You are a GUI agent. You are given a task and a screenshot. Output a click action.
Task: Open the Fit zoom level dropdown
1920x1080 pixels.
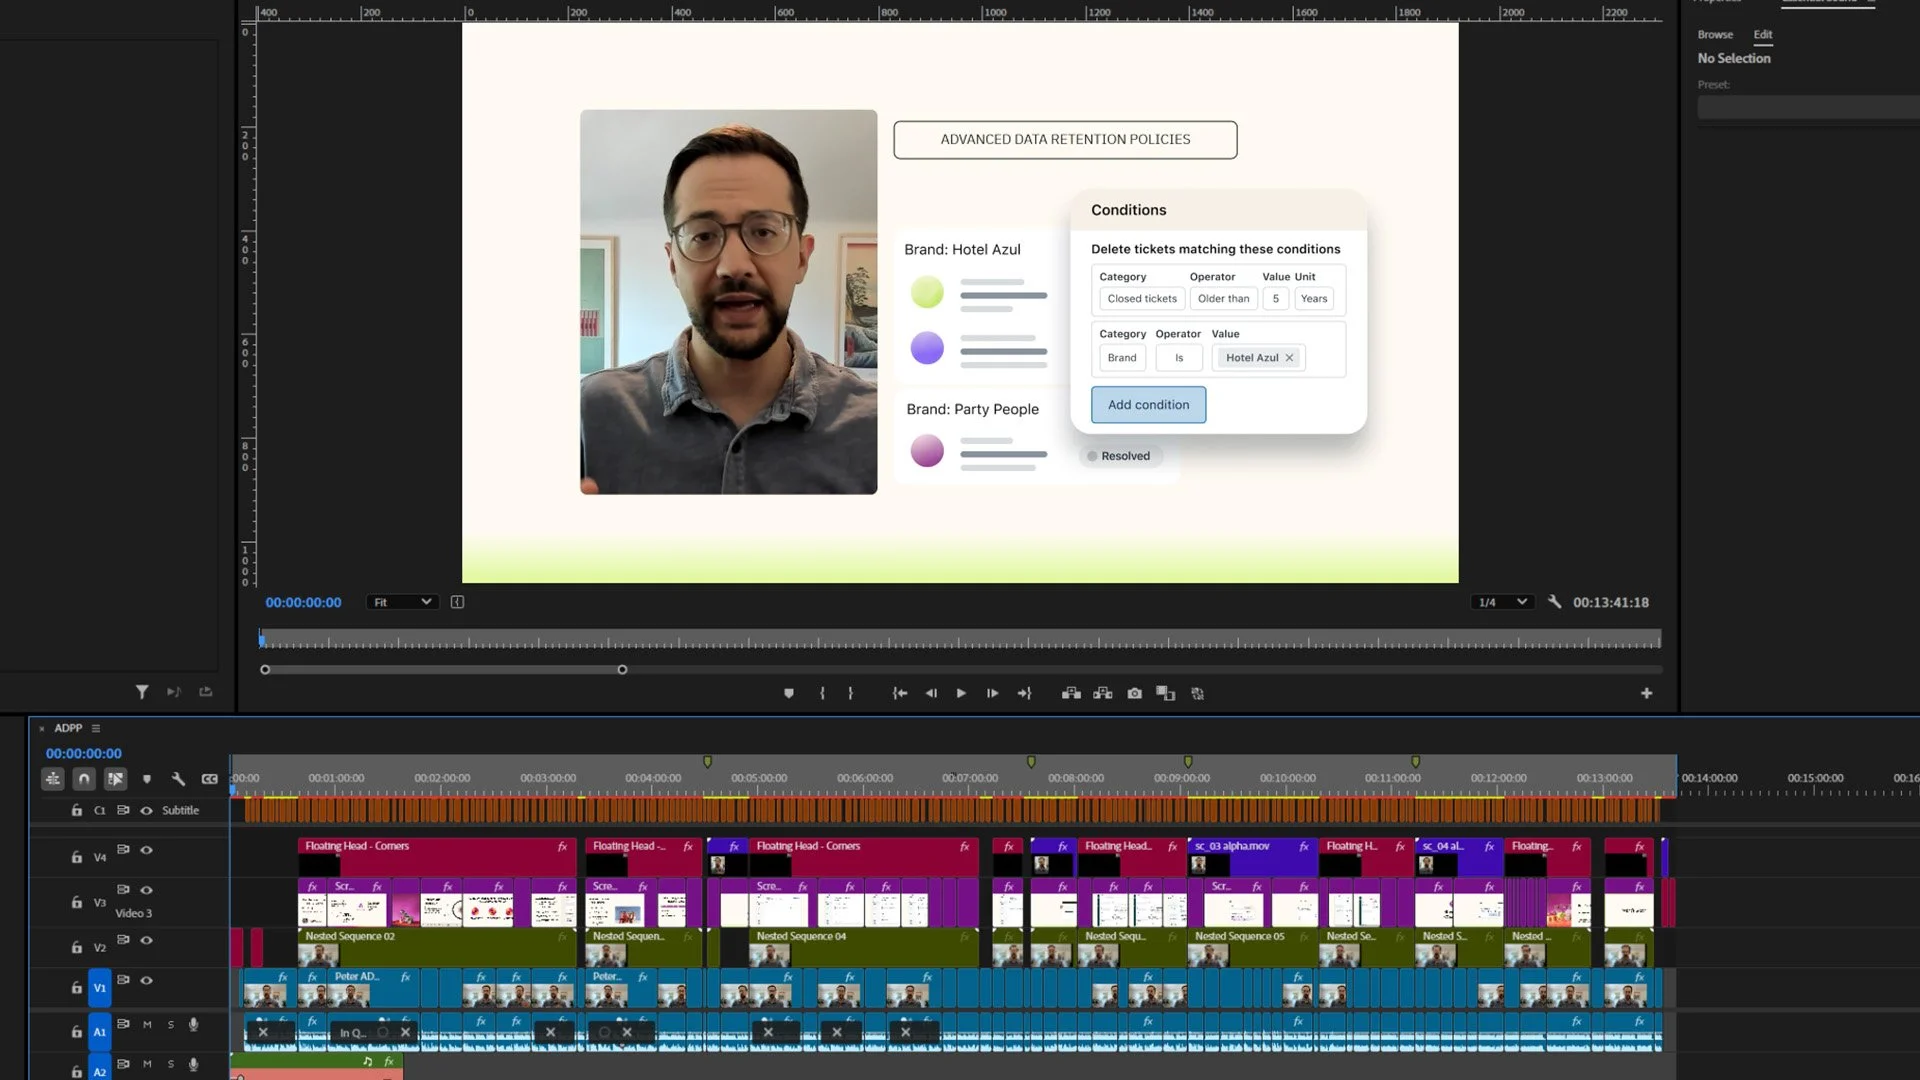tap(402, 602)
